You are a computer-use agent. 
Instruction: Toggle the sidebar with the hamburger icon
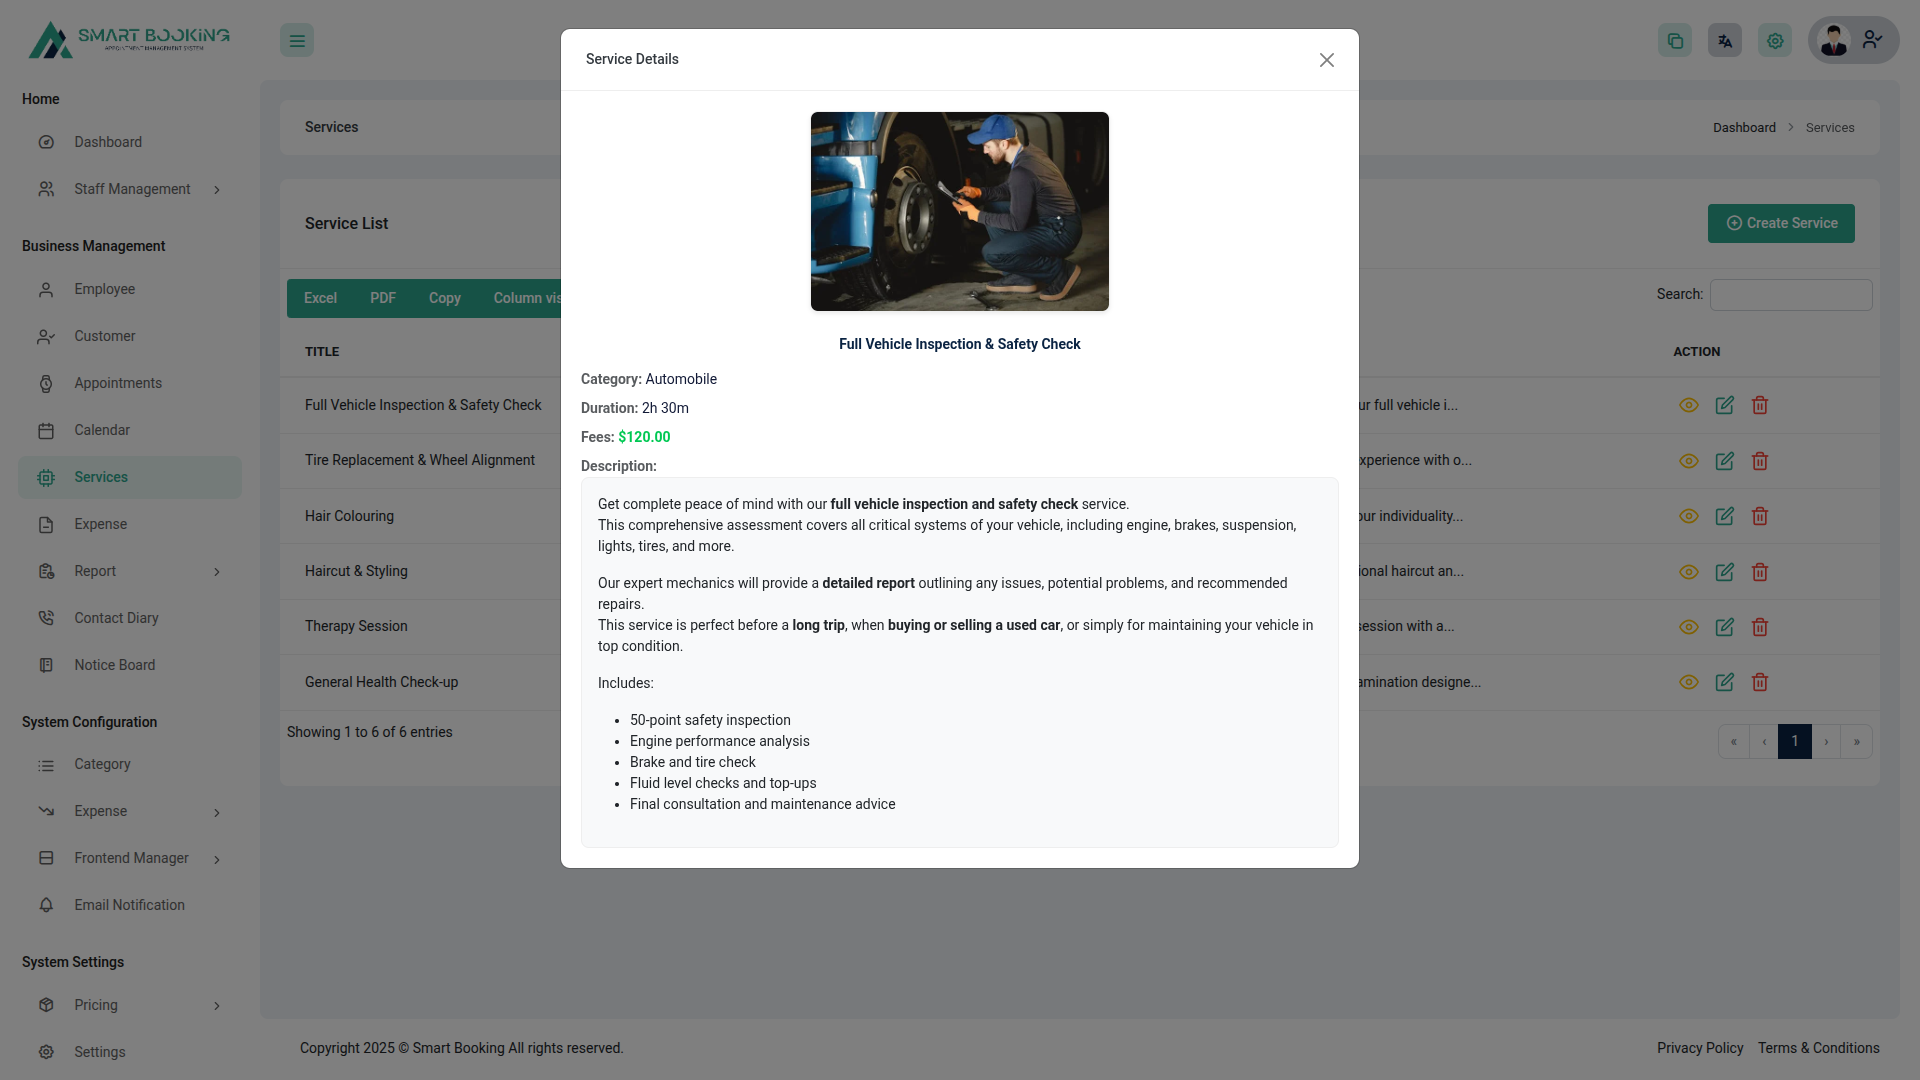(x=296, y=40)
